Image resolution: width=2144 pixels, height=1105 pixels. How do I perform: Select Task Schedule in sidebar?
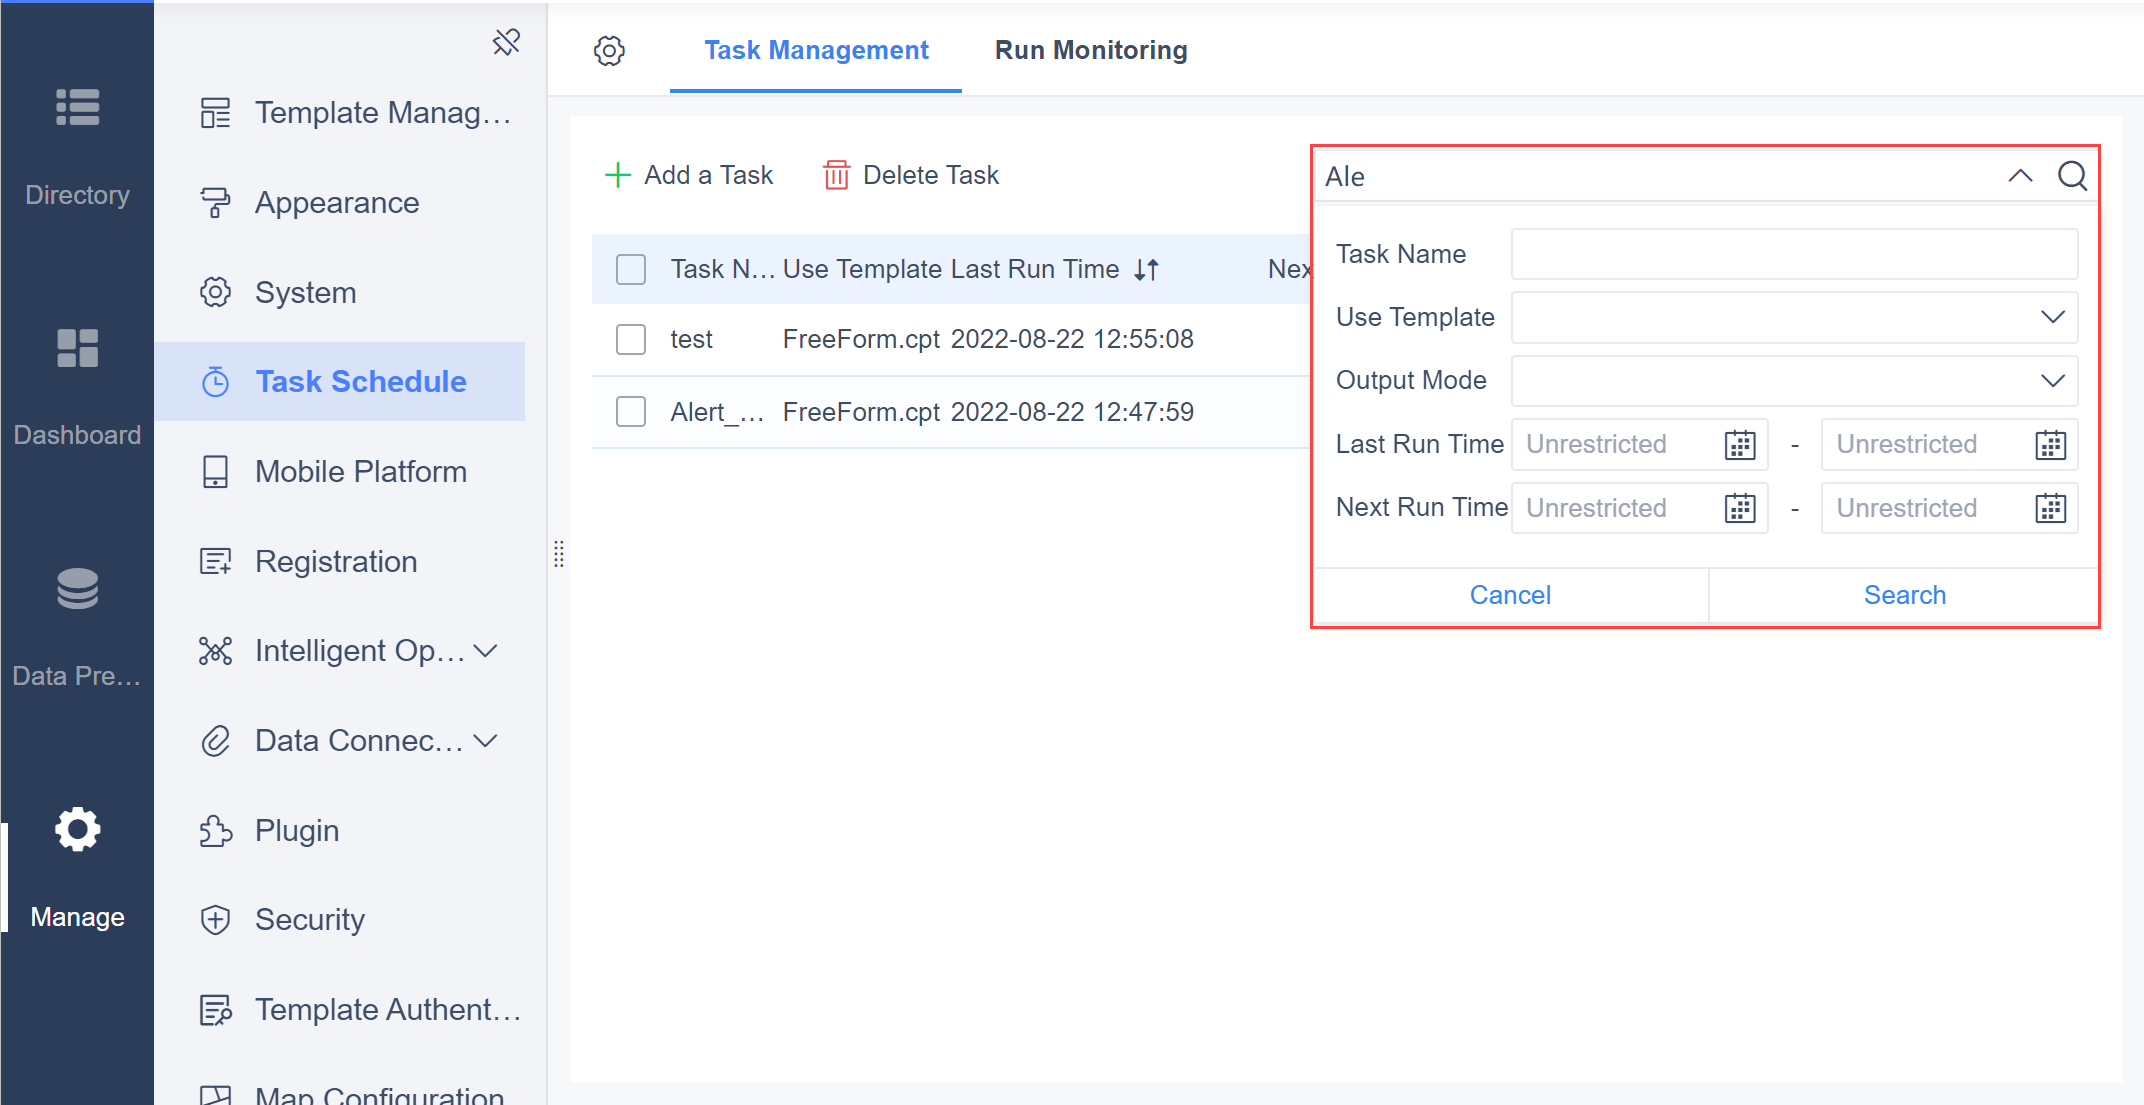click(x=340, y=381)
